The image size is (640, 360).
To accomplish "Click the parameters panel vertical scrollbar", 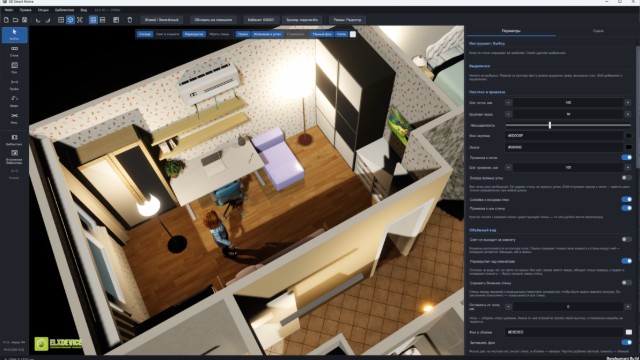I will pos(638,106).
